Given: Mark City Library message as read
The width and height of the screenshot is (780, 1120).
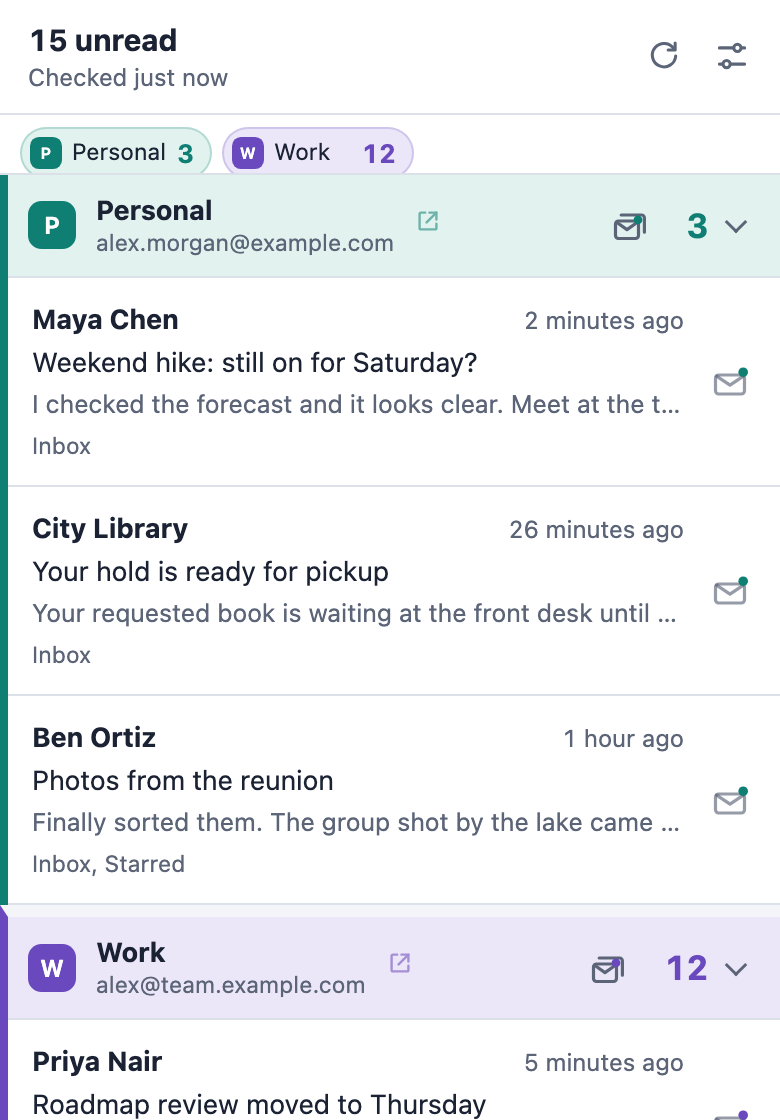Looking at the screenshot, I should coord(731,591).
